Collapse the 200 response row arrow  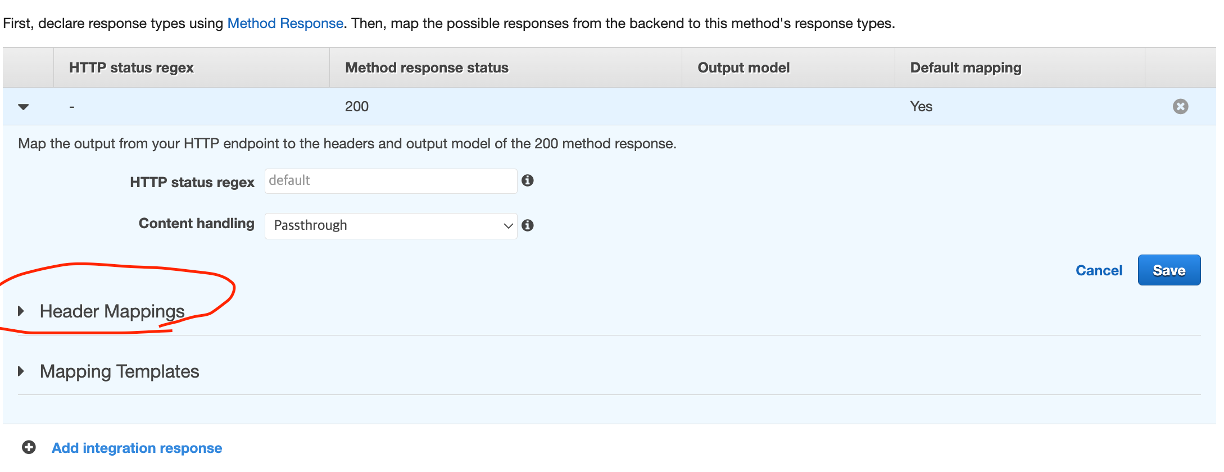pyautogui.click(x=24, y=106)
